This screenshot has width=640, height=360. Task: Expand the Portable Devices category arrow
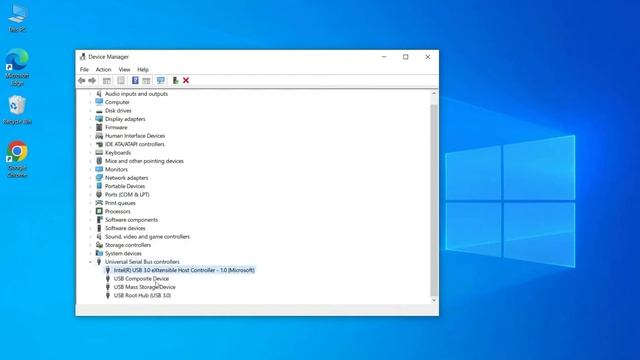(90, 186)
